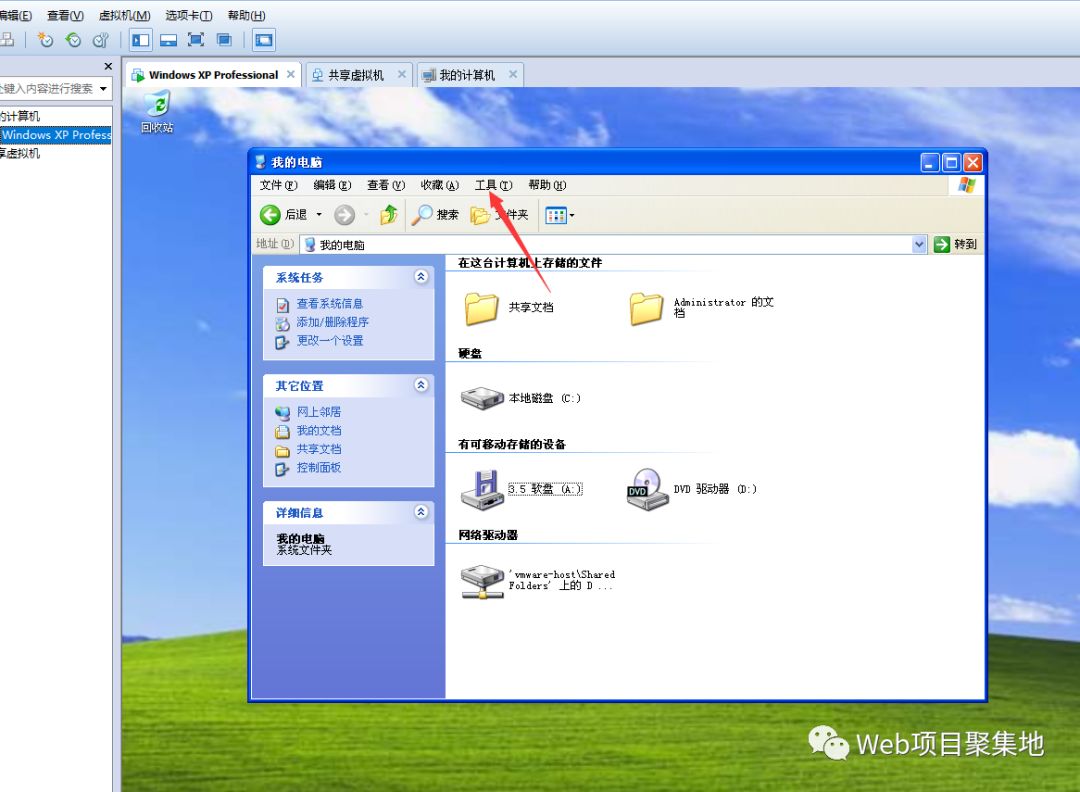1080x792 pixels.
Task: Open the views icon dropdown in toolbar
Action: point(560,216)
